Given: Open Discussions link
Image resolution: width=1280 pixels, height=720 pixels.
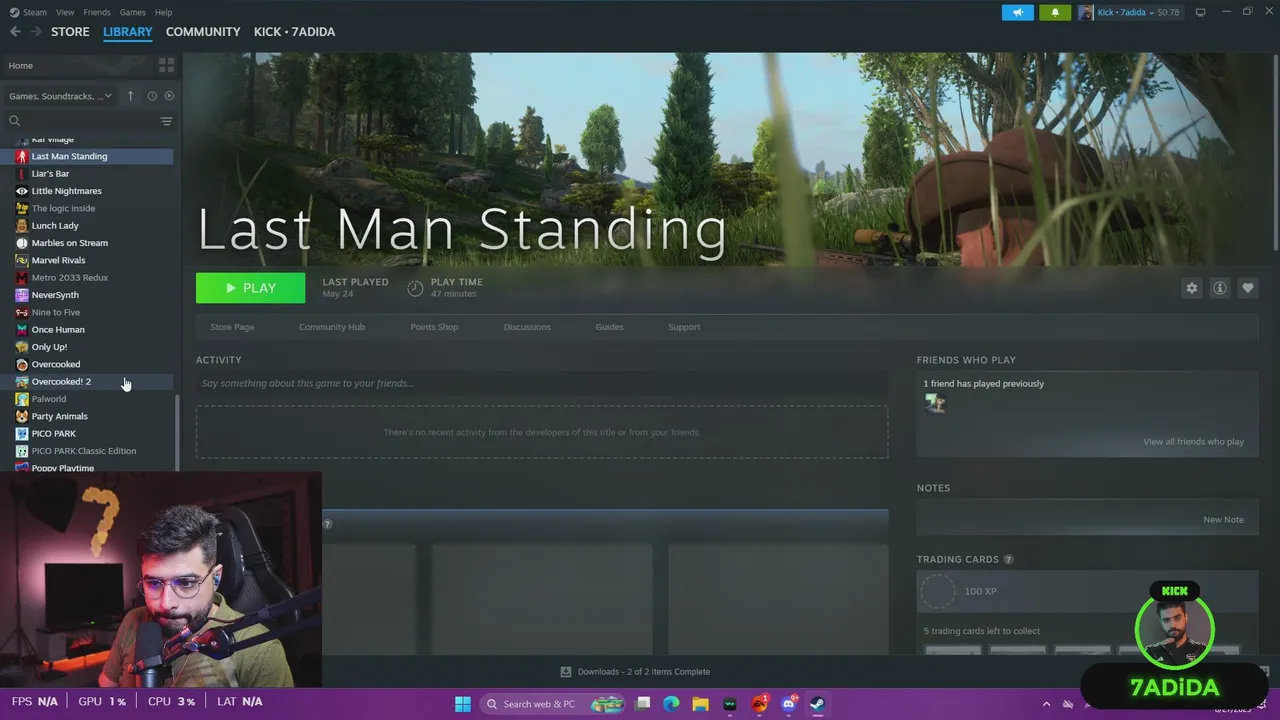Looking at the screenshot, I should [x=527, y=327].
